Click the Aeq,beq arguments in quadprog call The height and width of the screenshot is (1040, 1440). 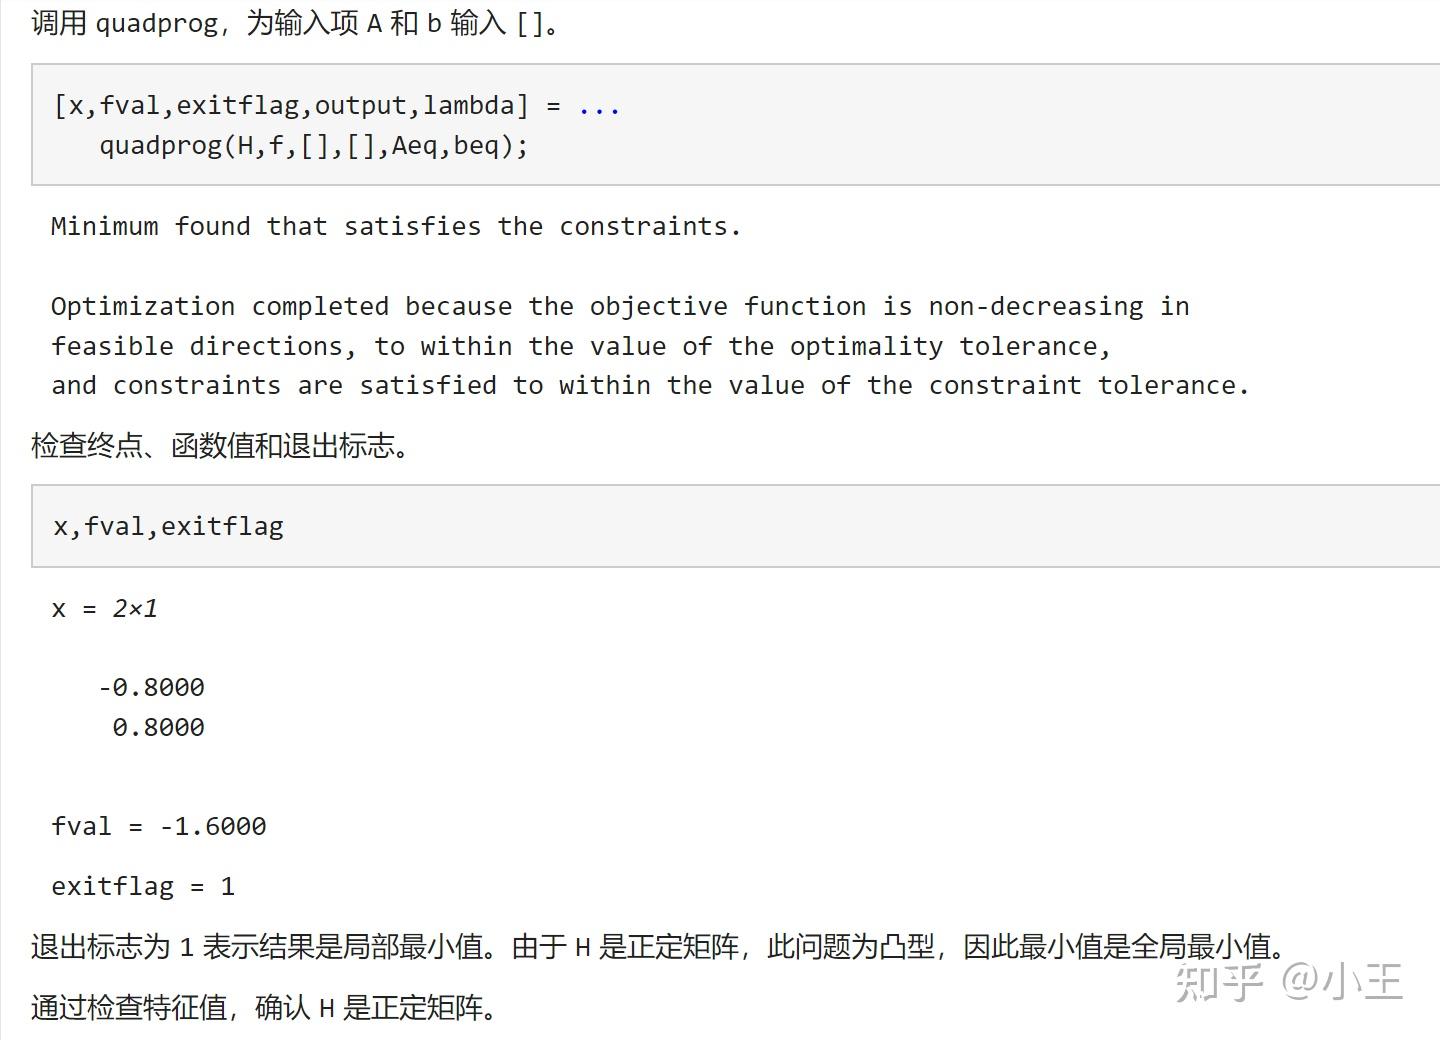[452, 146]
